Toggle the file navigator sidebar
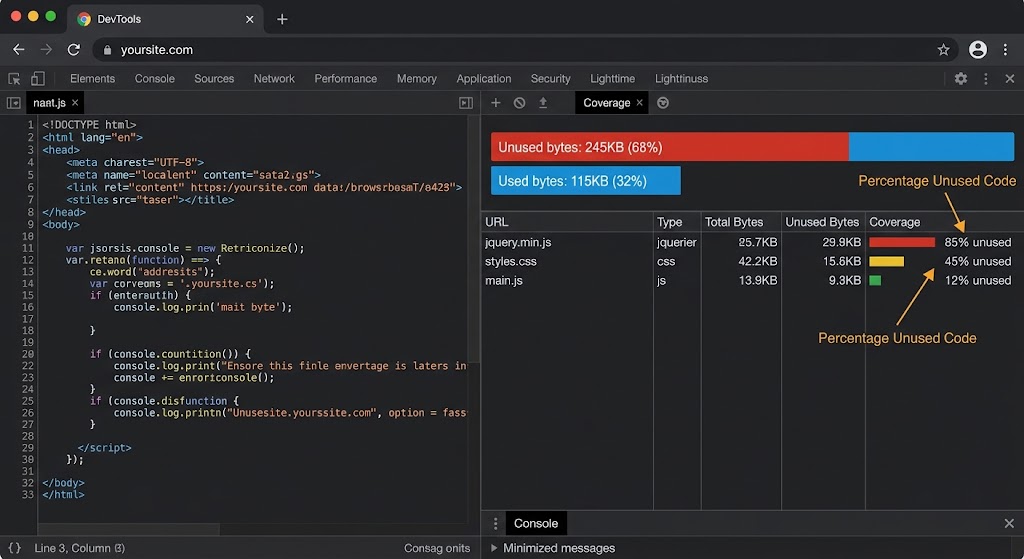The width and height of the screenshot is (1024, 559). [13, 103]
